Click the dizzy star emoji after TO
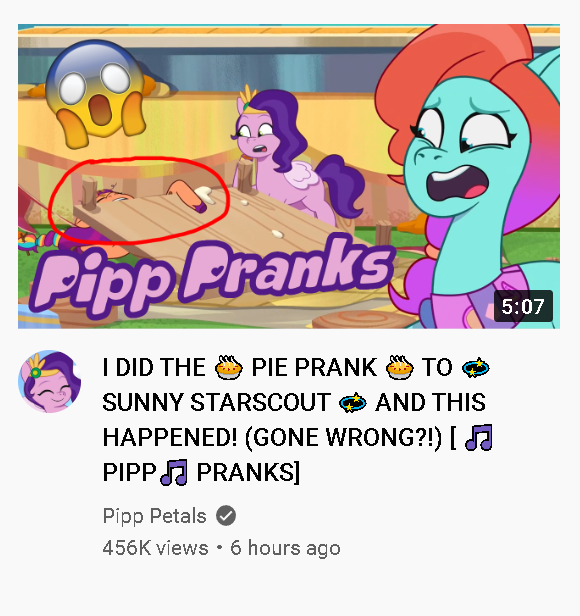Screen dimensions: 580x616 (x=475, y=368)
